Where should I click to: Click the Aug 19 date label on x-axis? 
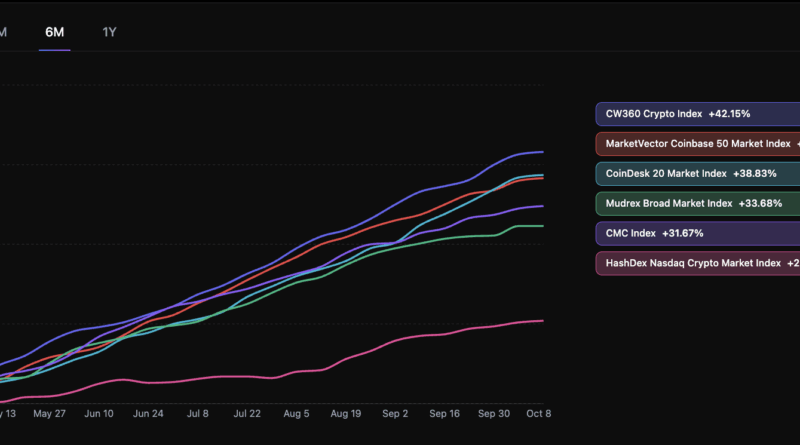tap(345, 413)
